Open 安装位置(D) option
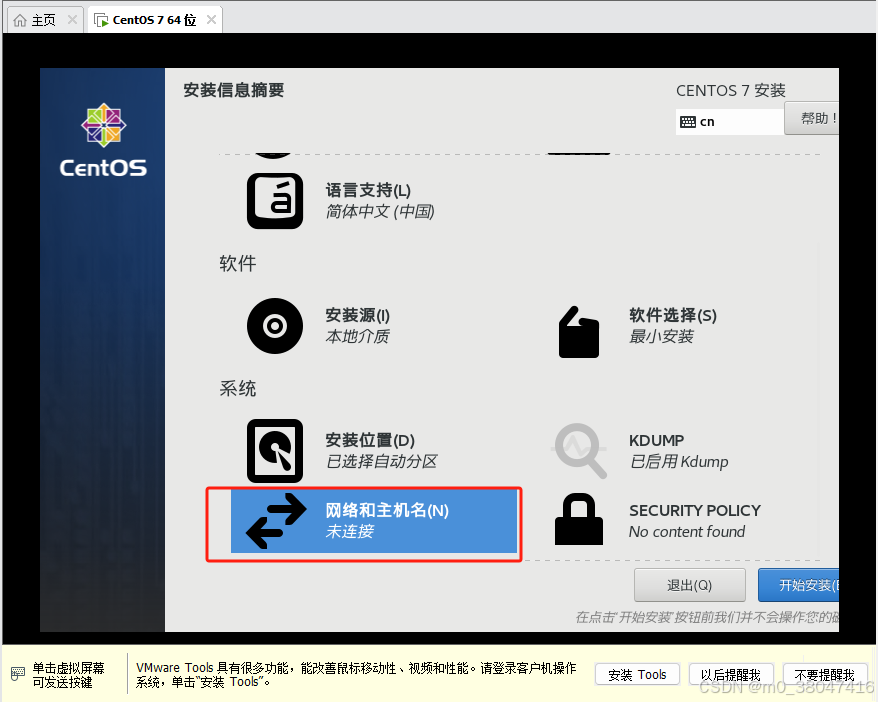This screenshot has width=878, height=702. click(x=370, y=441)
